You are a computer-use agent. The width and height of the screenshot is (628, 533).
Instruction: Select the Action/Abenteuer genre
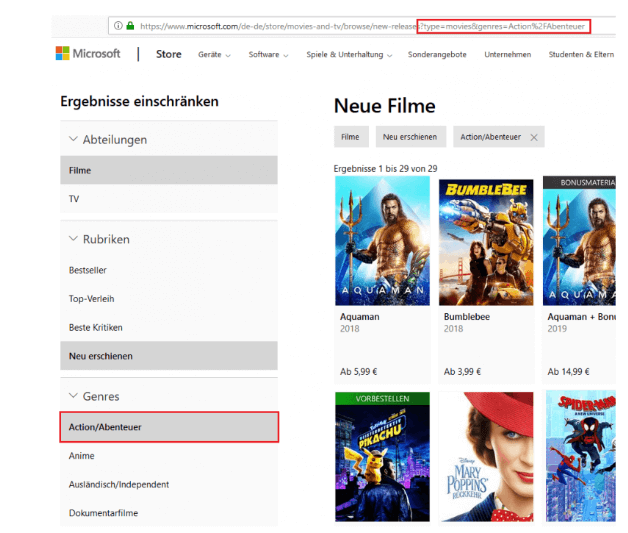(x=169, y=427)
